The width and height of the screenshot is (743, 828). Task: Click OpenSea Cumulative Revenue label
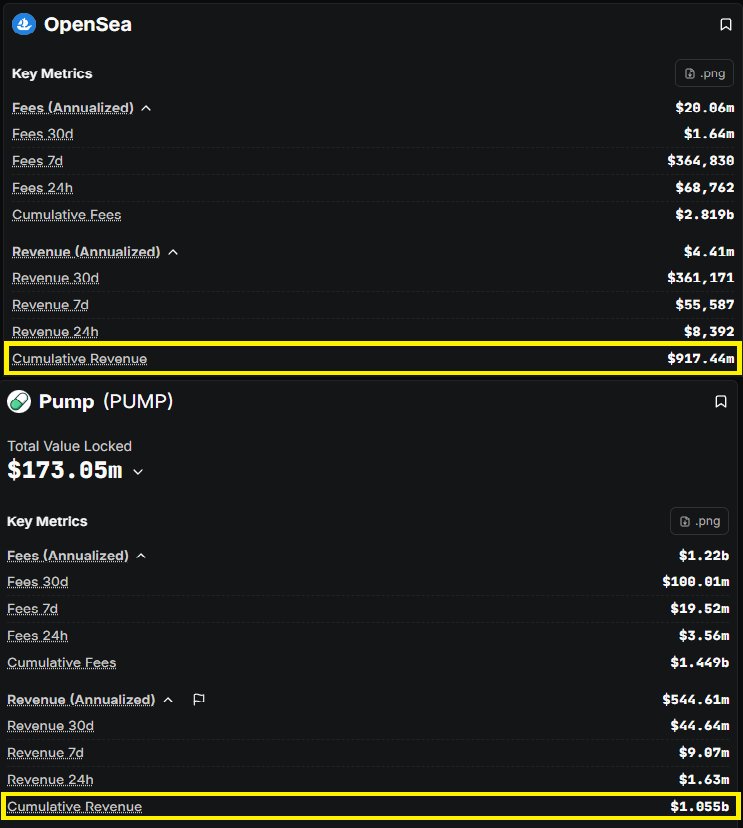79,359
